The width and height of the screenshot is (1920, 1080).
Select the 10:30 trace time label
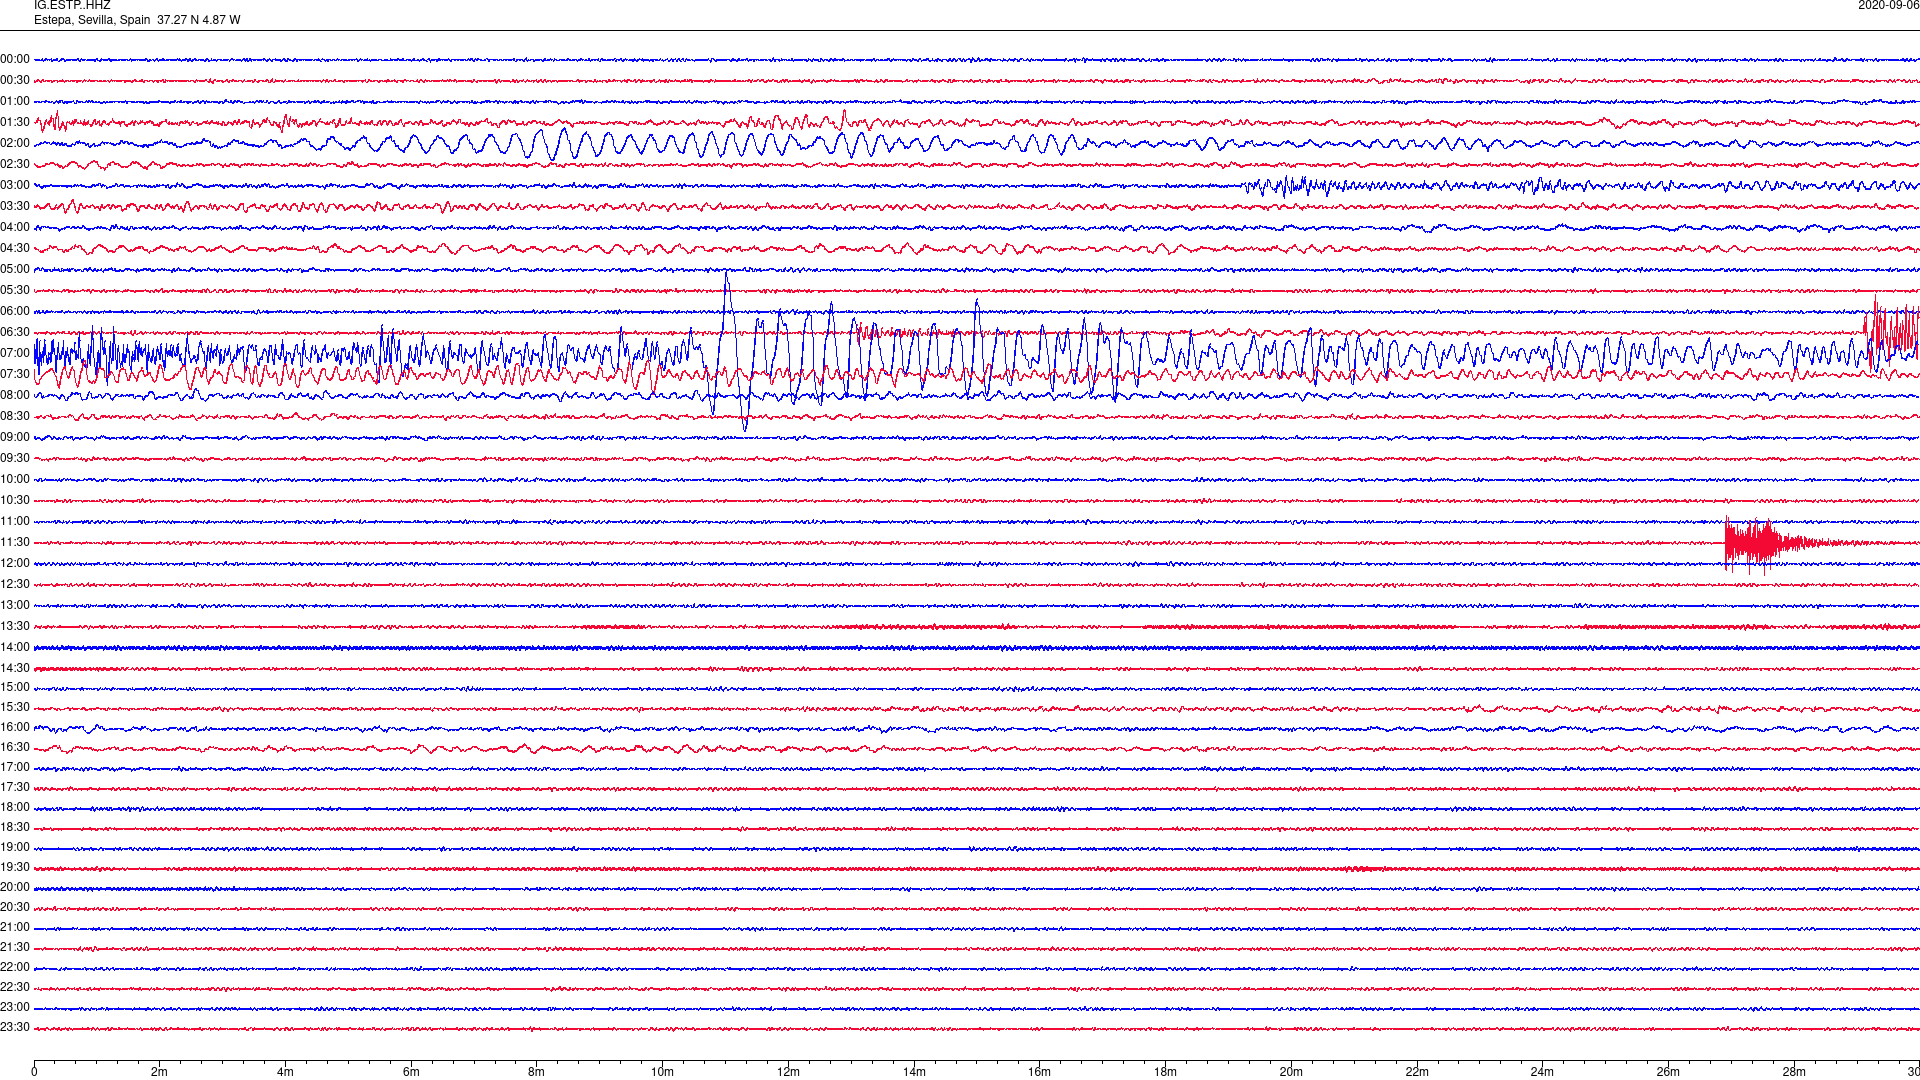tap(15, 501)
